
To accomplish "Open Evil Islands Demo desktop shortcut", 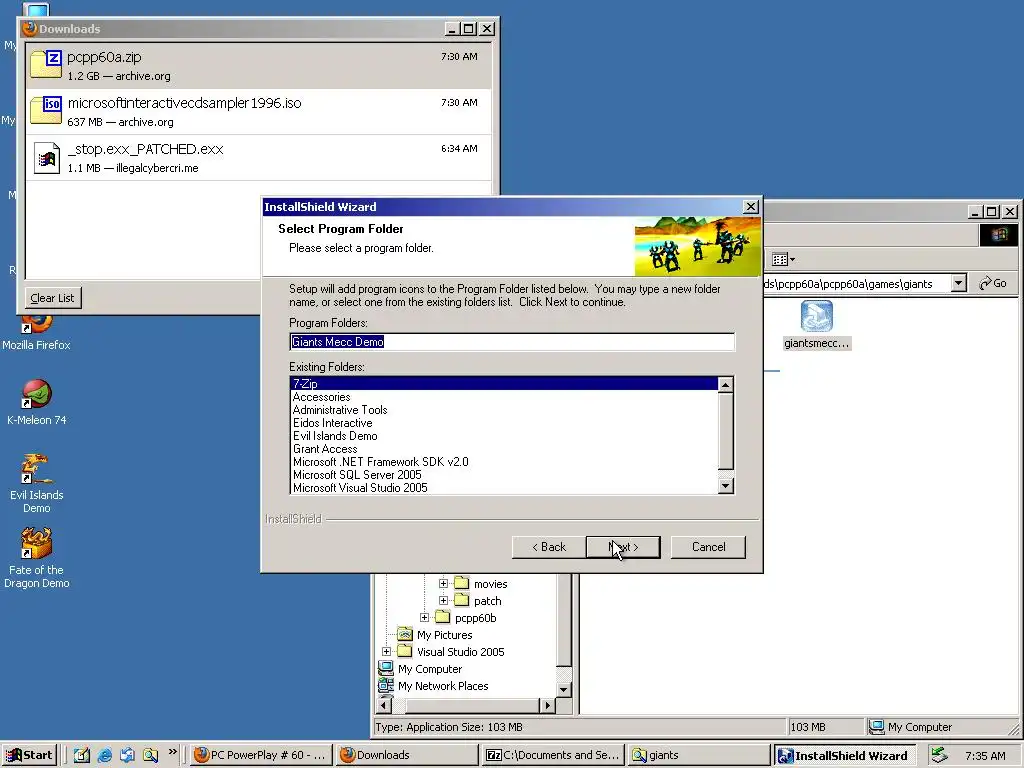I will tap(37, 483).
